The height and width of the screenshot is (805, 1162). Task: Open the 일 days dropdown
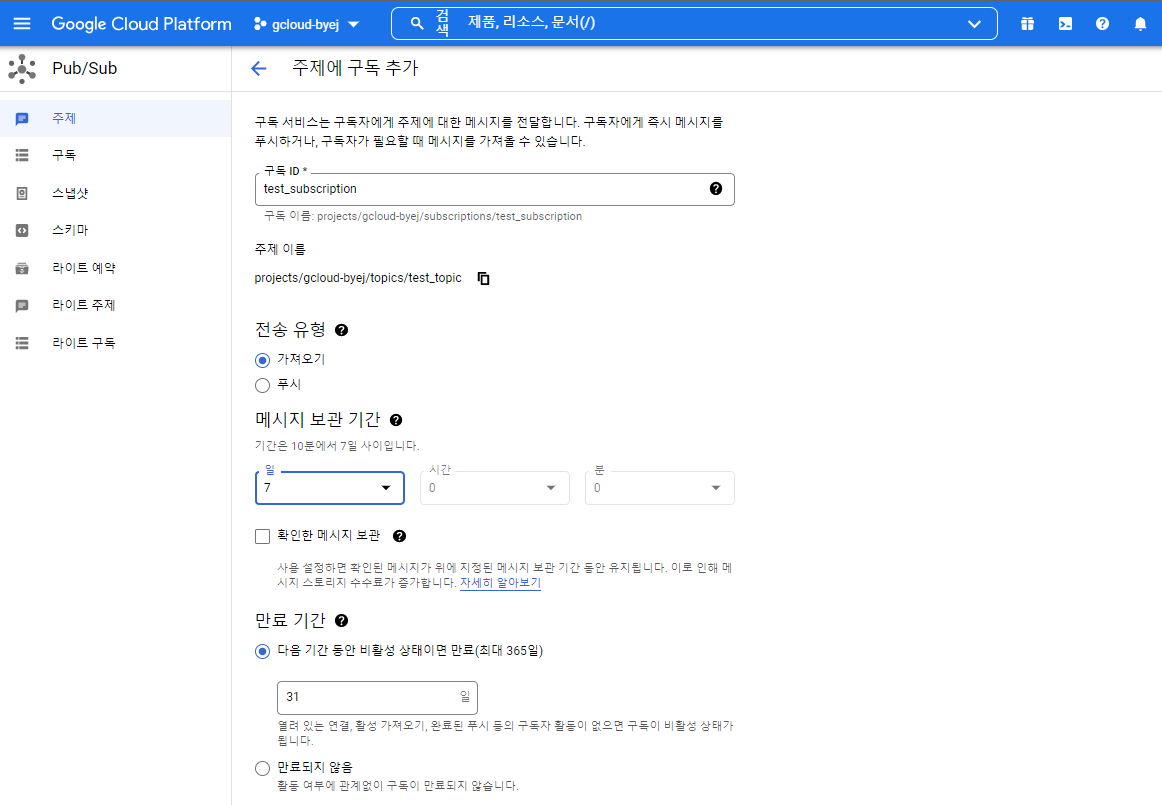[x=330, y=488]
